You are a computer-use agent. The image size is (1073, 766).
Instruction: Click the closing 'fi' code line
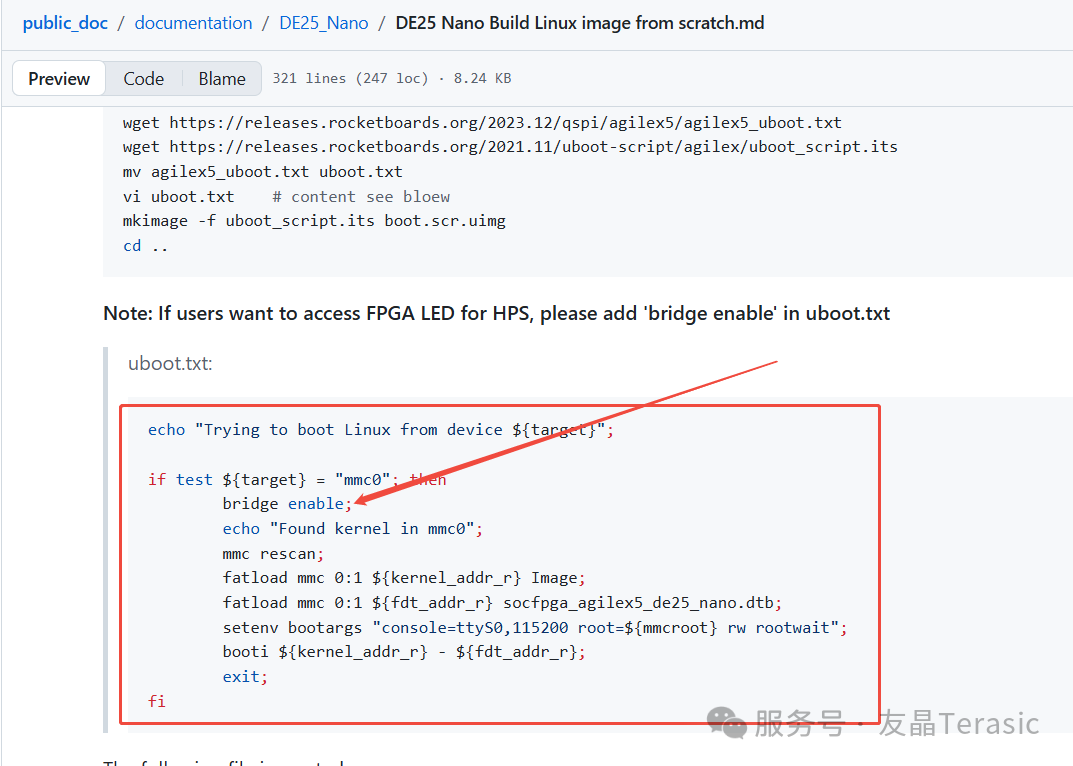point(157,702)
